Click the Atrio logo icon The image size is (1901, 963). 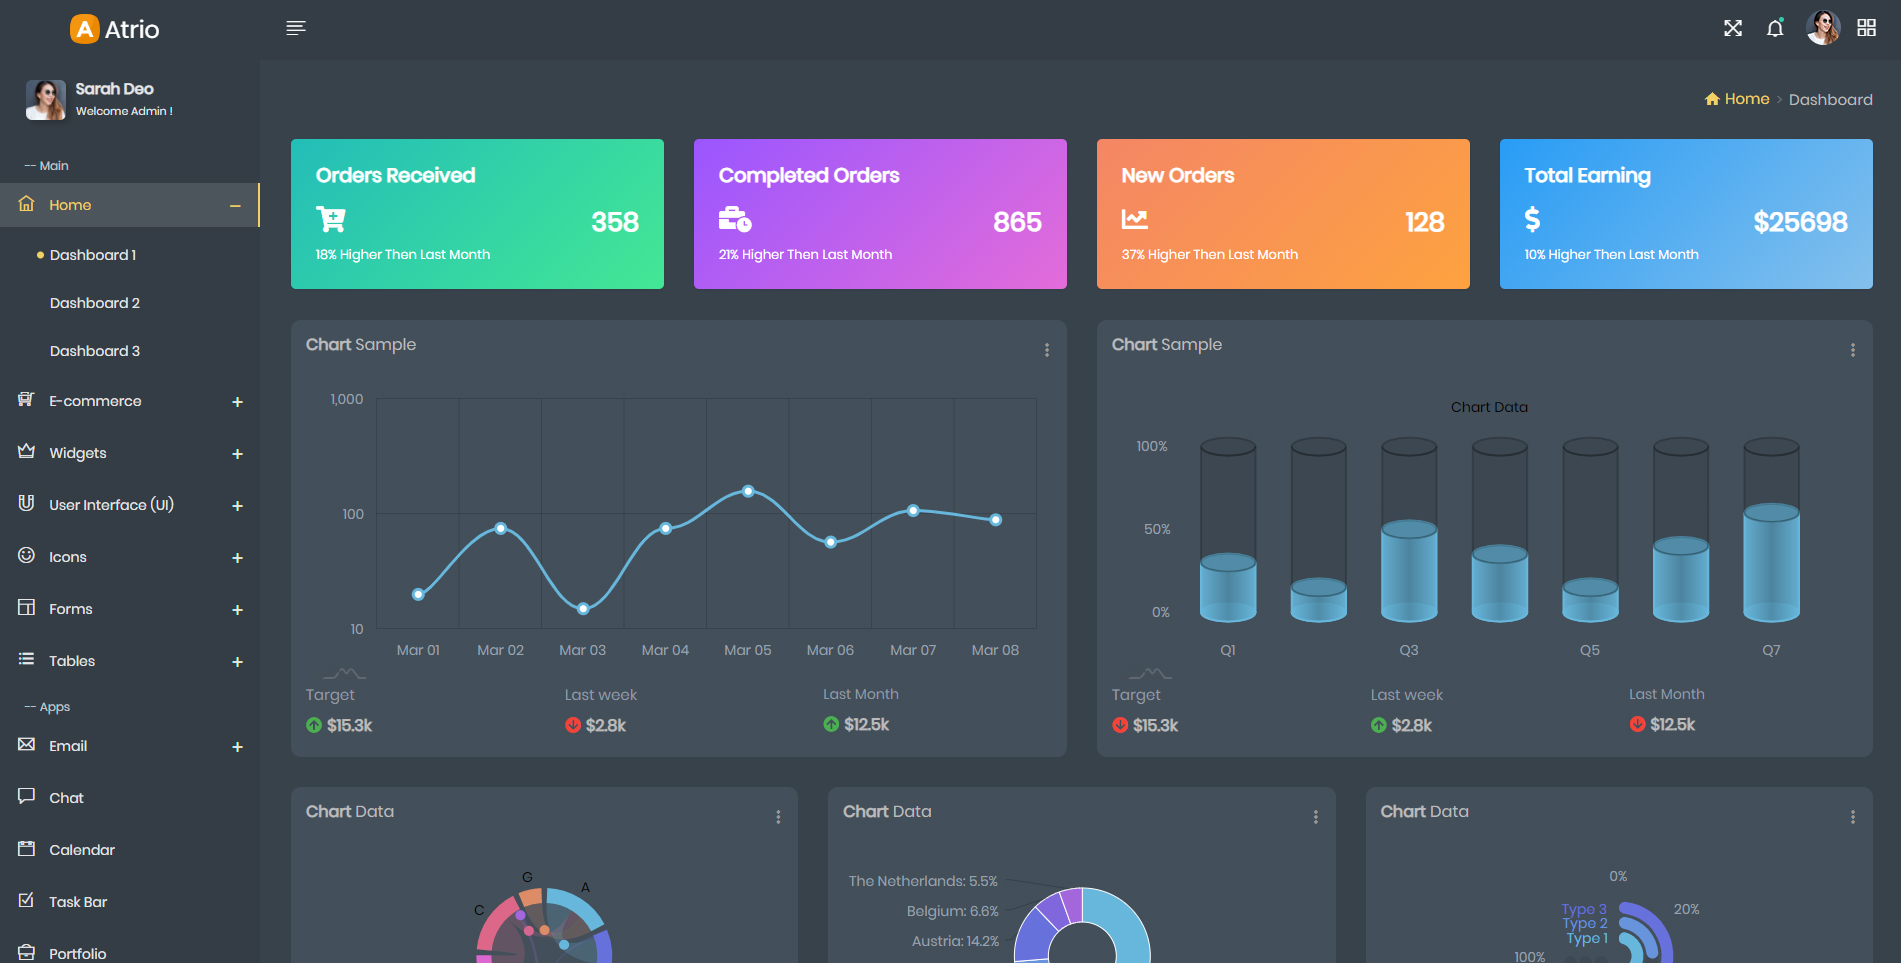(85, 29)
